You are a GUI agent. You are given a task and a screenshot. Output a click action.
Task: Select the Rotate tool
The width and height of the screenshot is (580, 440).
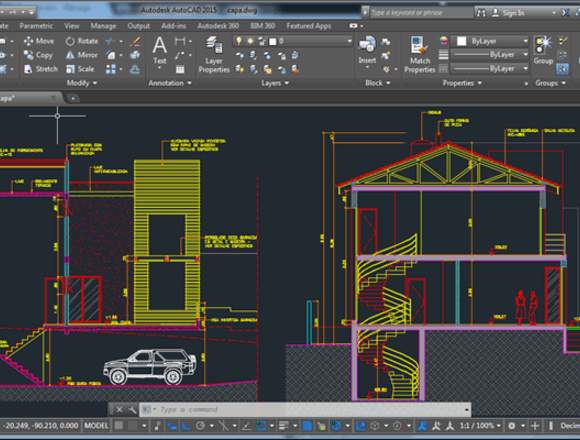pos(81,41)
